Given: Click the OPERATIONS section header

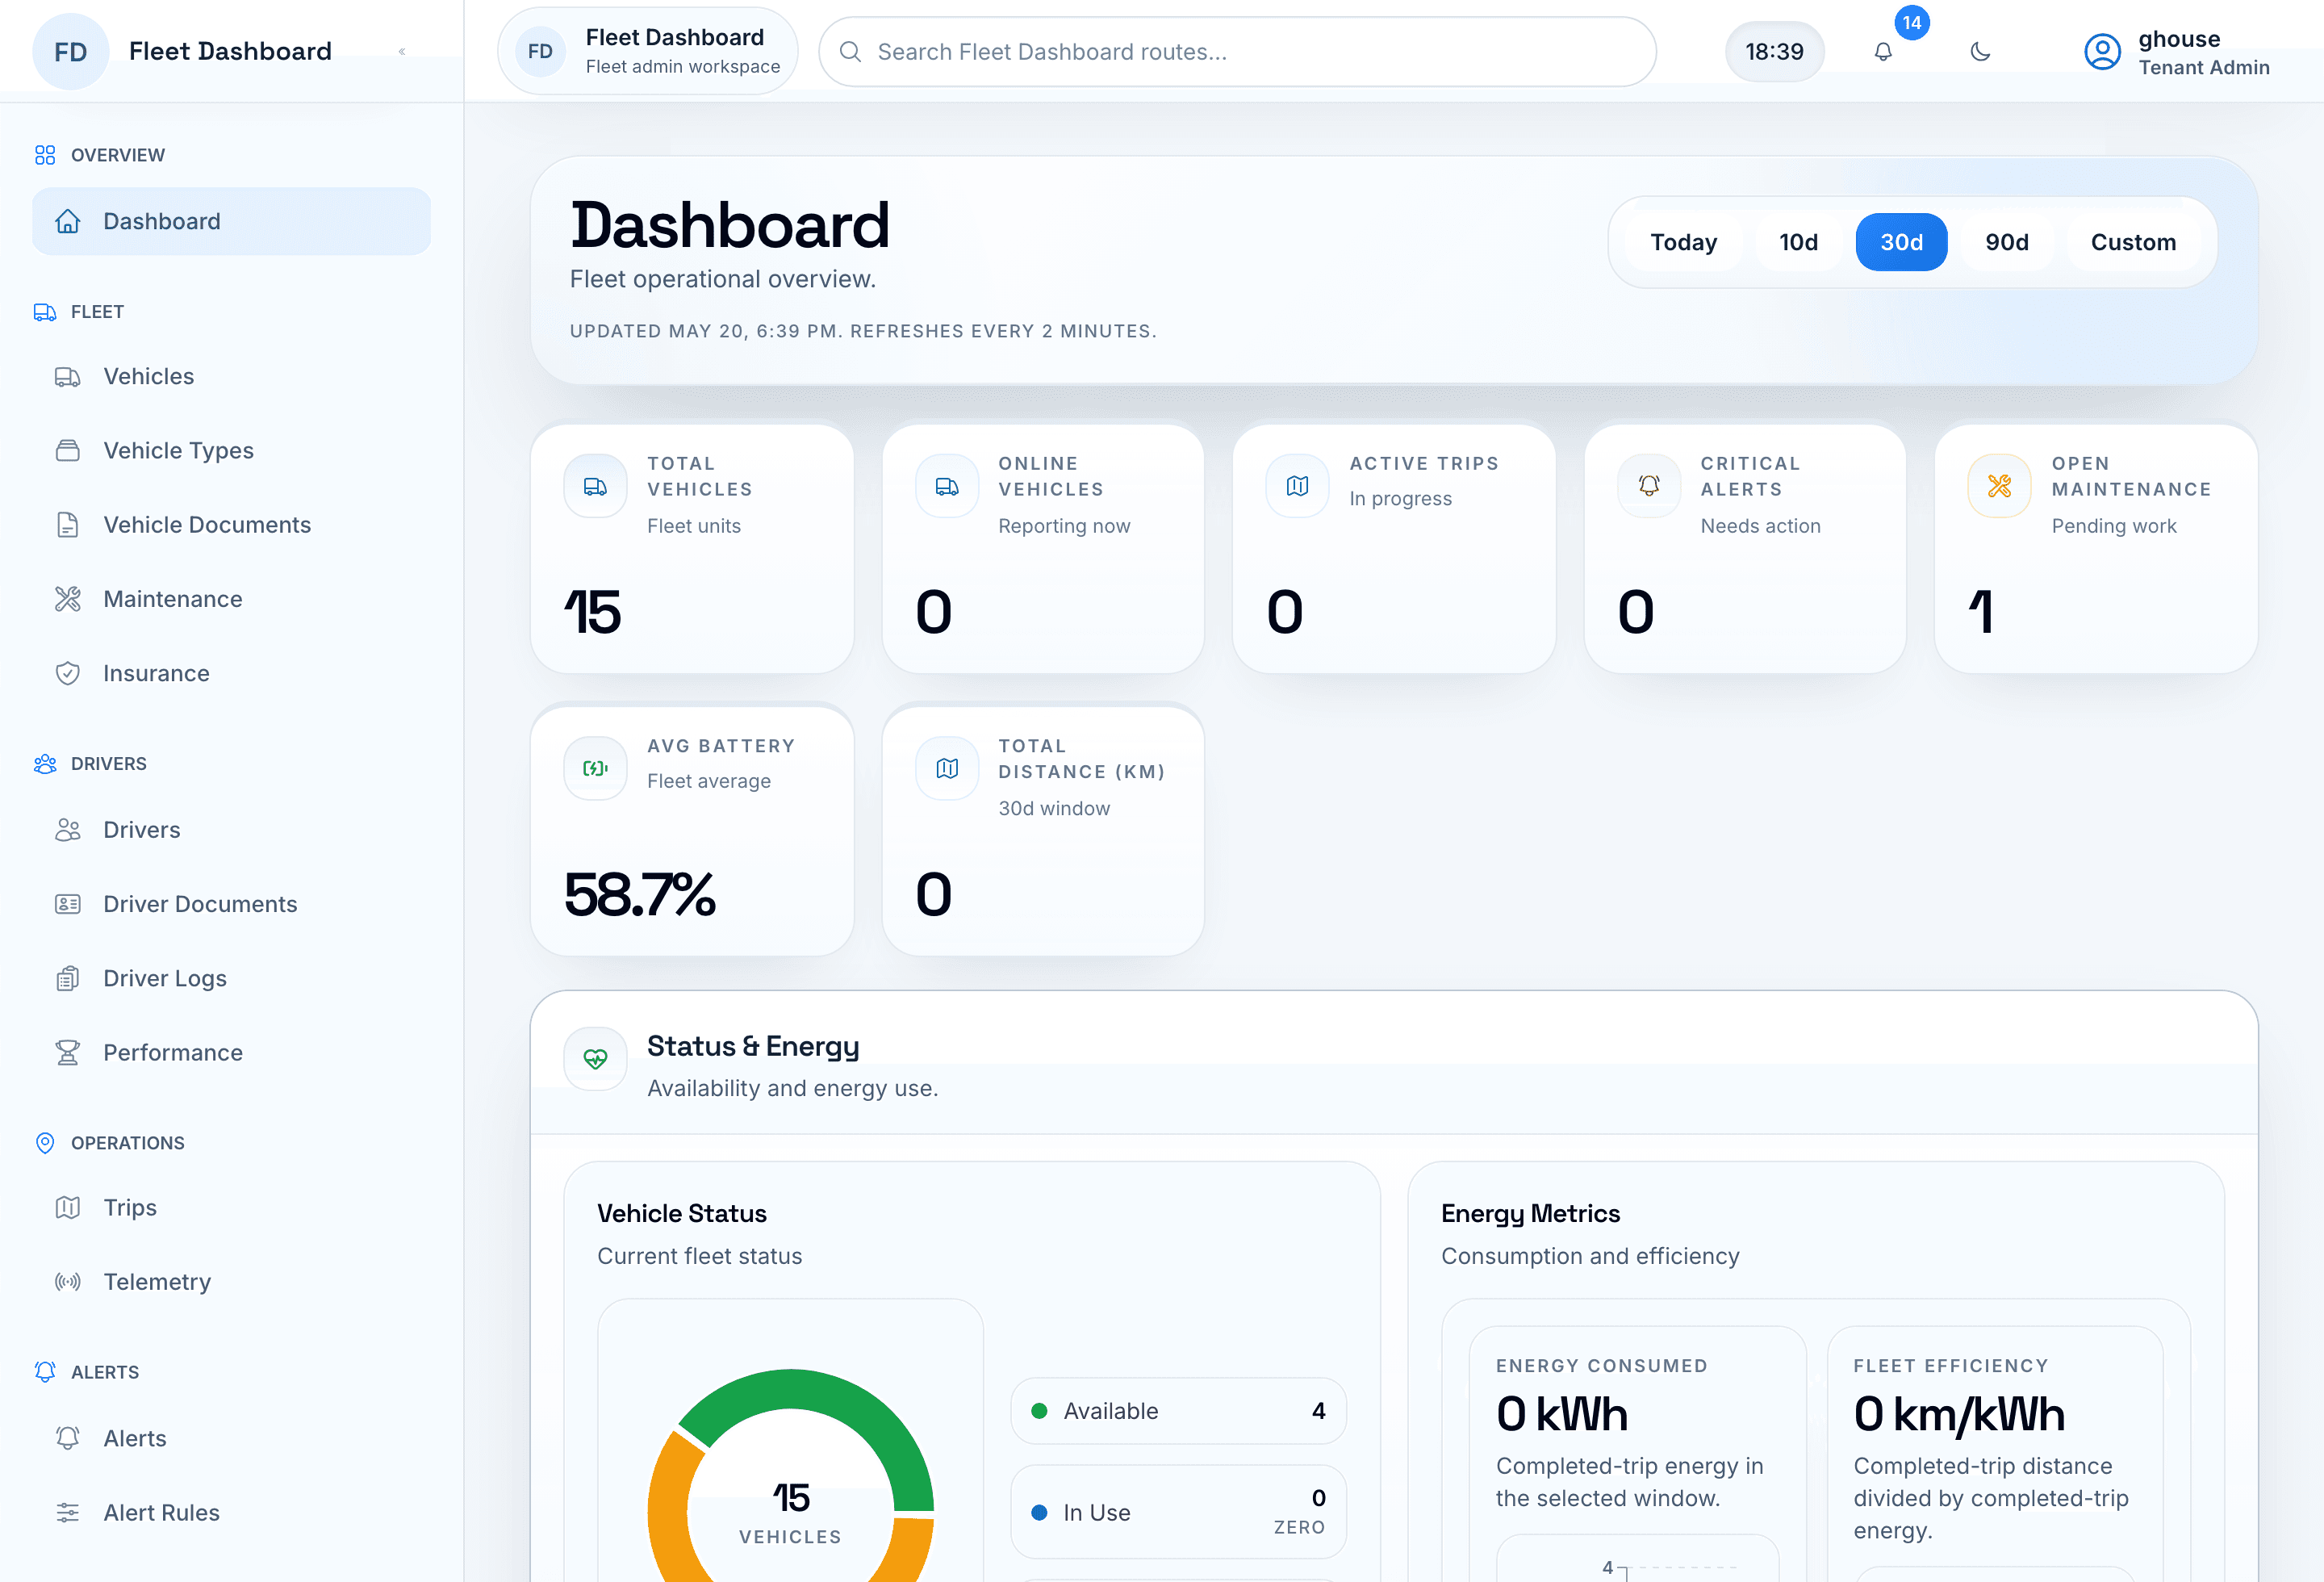Looking at the screenshot, I should (128, 1143).
